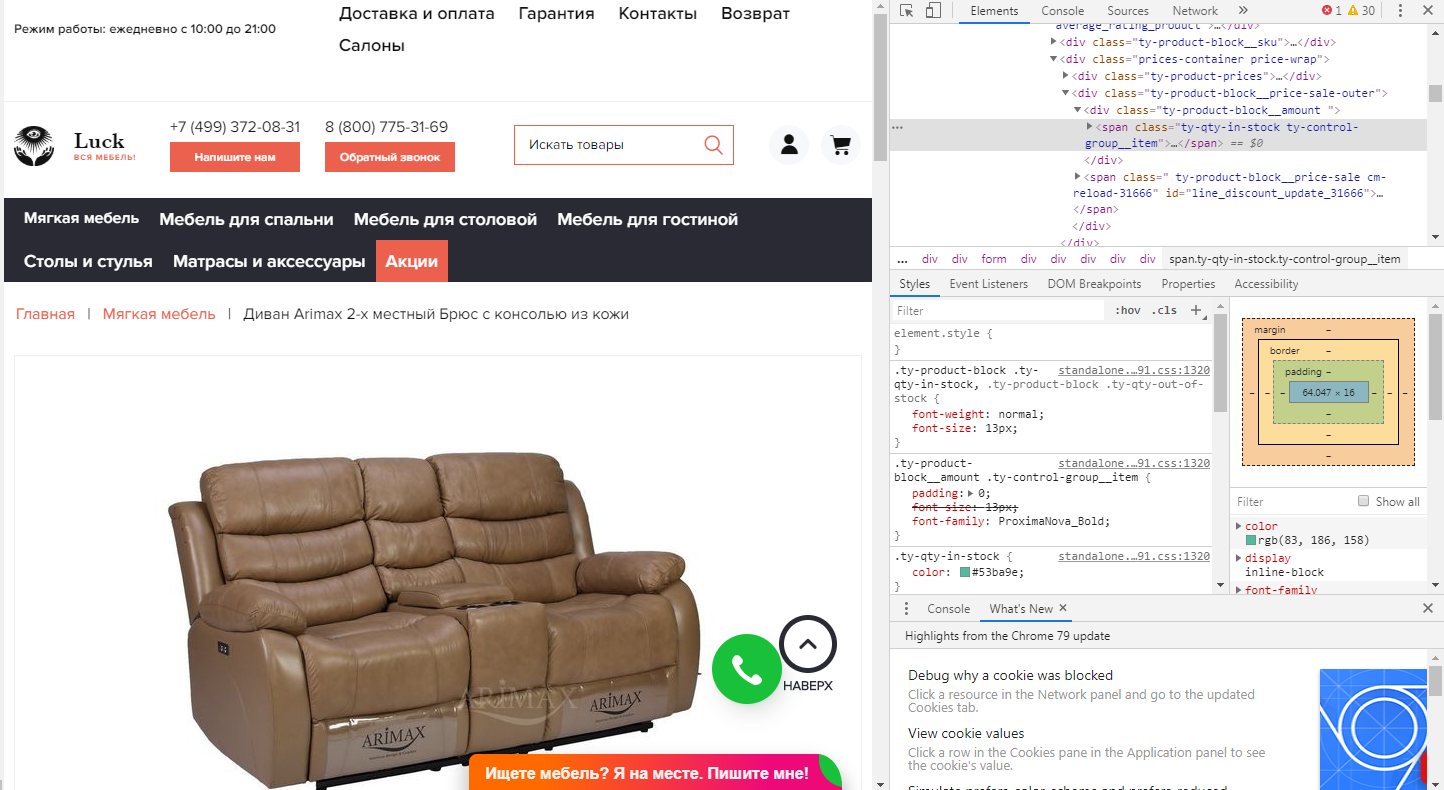Expand the selected ty-qty-in-stock span
The height and width of the screenshot is (790, 1444).
pos(1090,127)
